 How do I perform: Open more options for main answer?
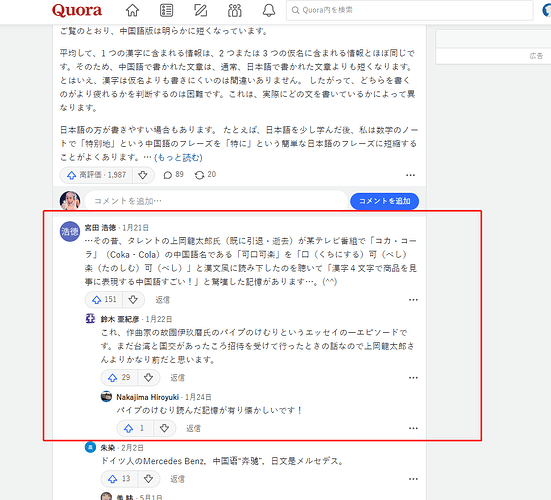click(410, 175)
